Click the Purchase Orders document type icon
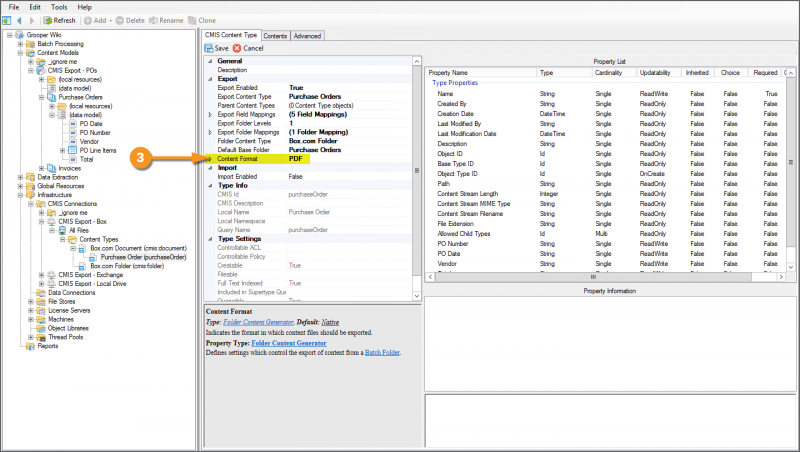 click(x=52, y=97)
